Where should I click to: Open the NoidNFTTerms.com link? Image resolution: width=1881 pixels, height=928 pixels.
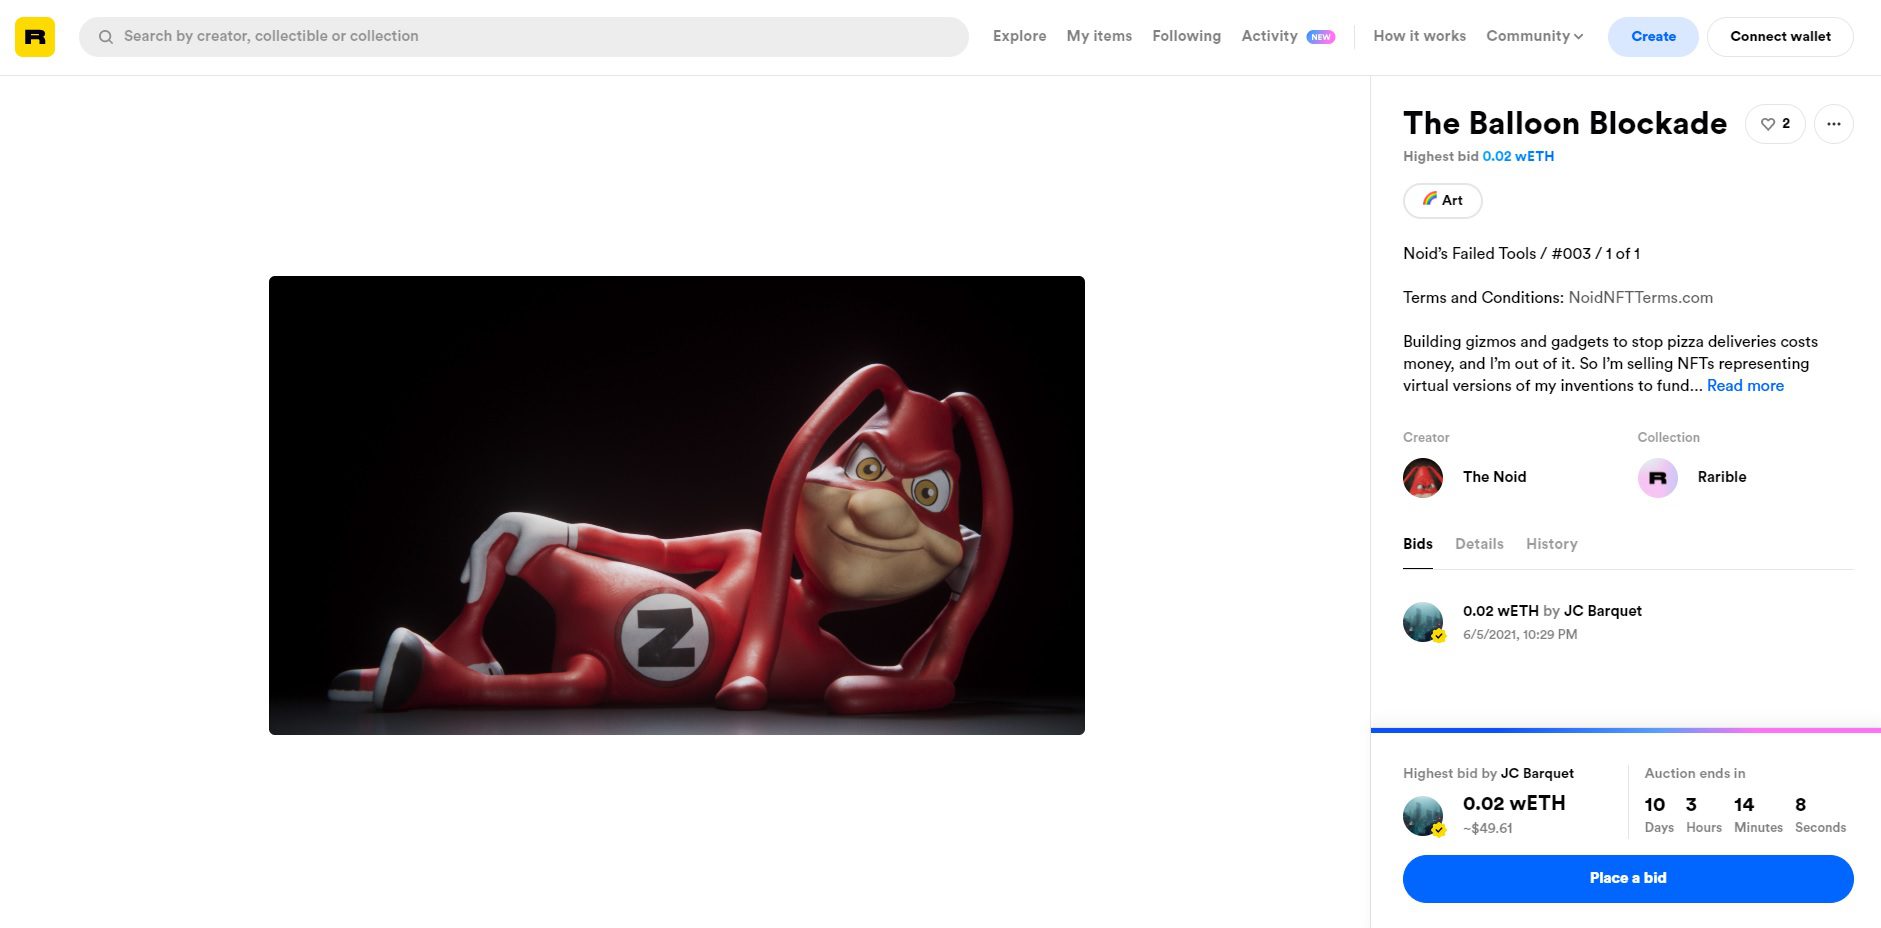(1640, 297)
